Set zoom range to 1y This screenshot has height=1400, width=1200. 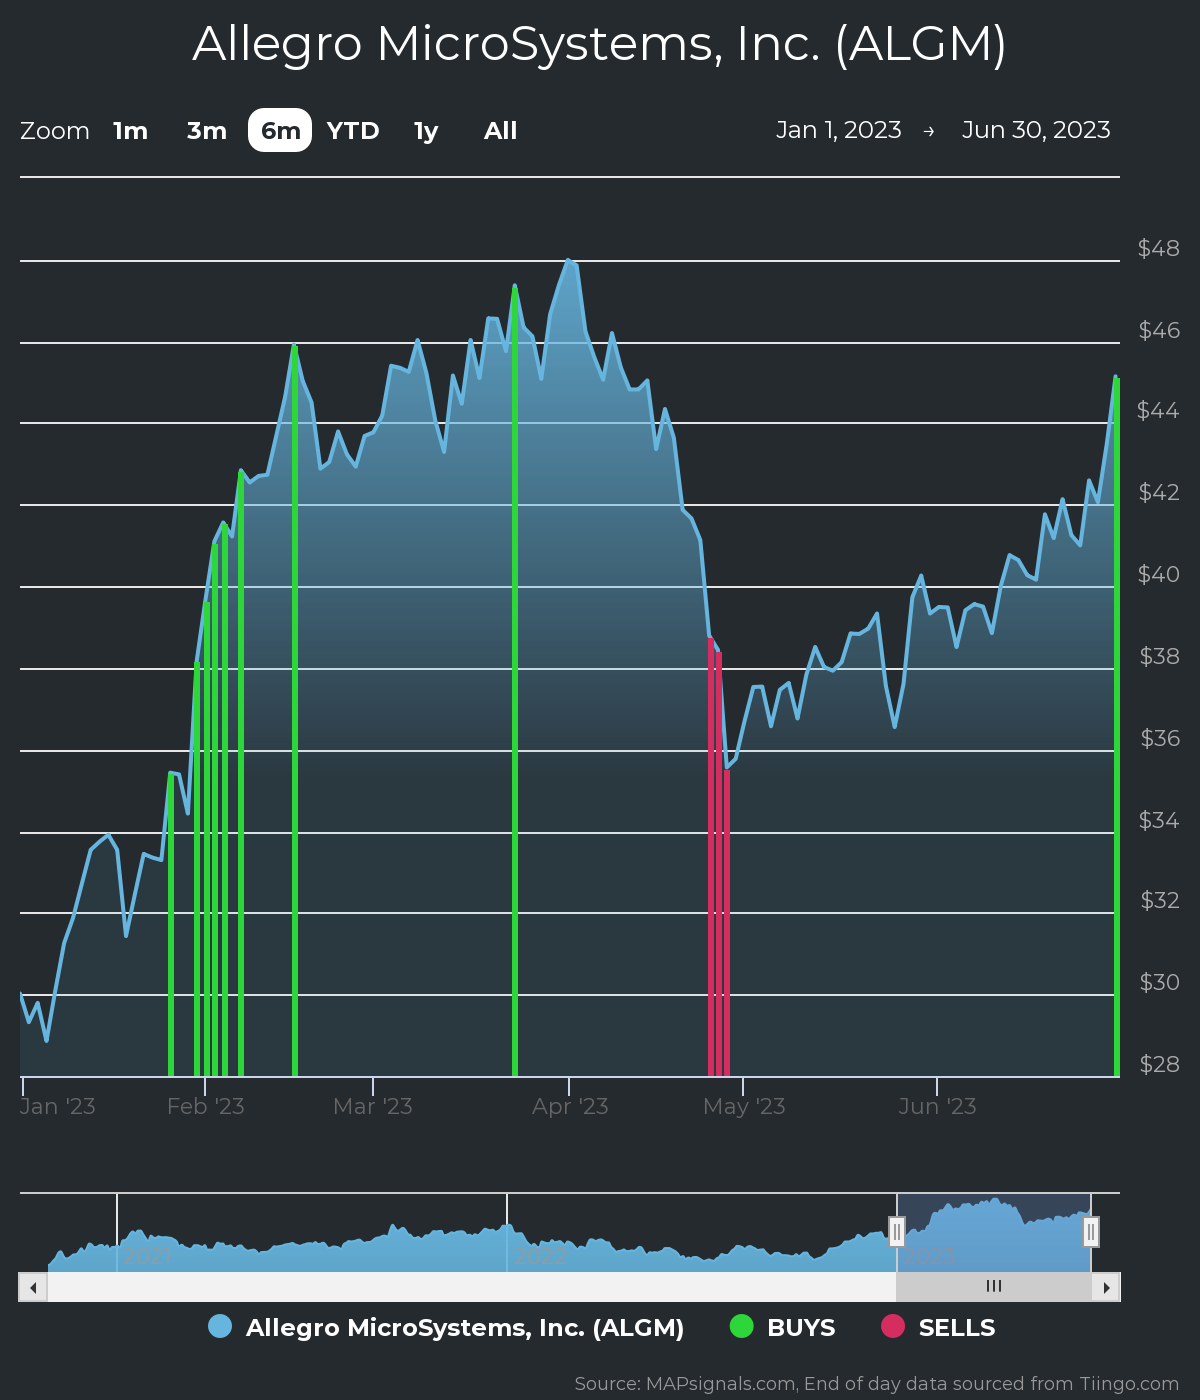426,131
